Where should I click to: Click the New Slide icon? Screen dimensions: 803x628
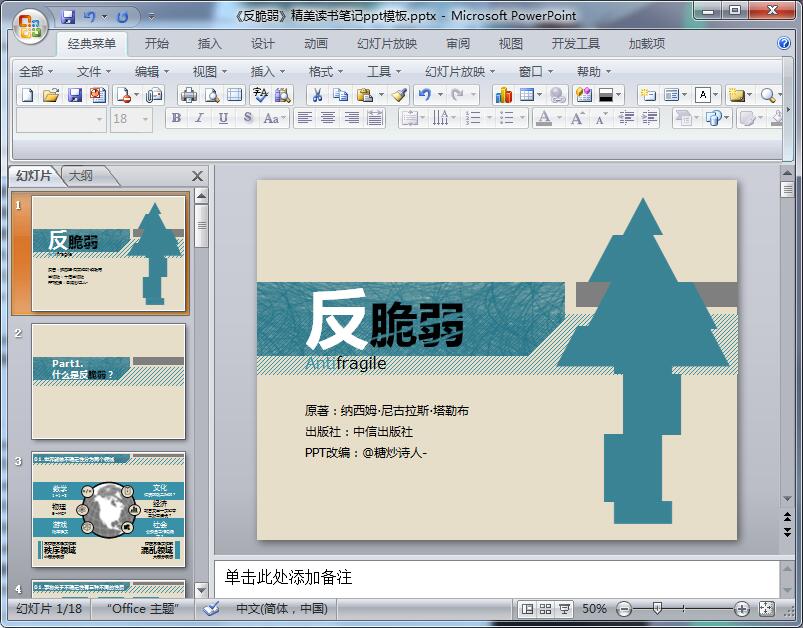(648, 95)
